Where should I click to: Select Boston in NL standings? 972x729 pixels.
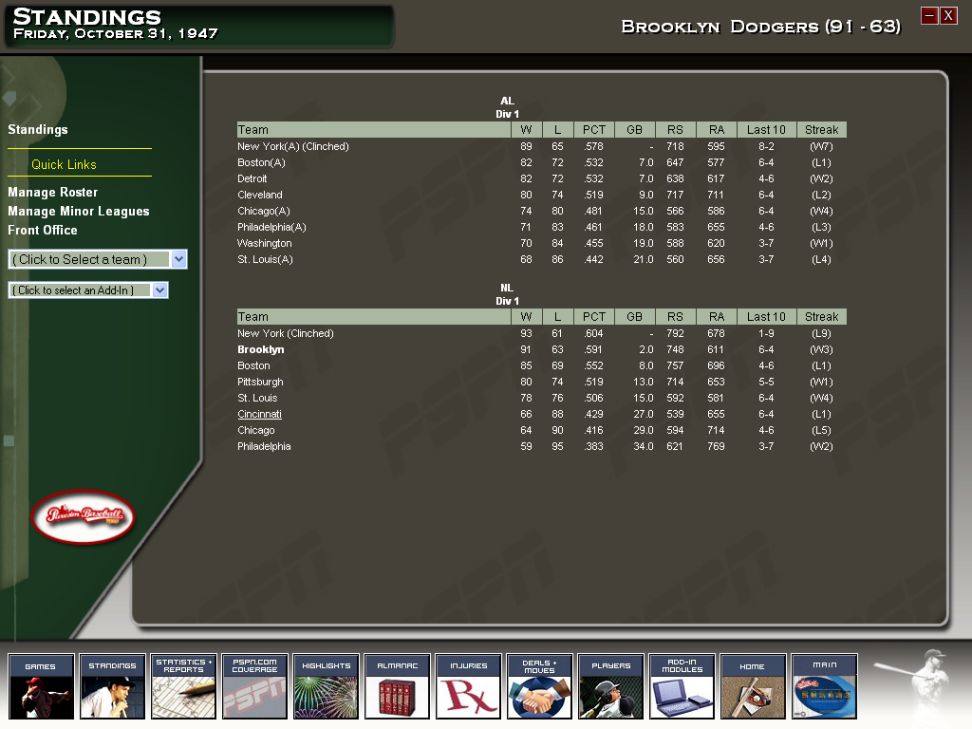541,366
